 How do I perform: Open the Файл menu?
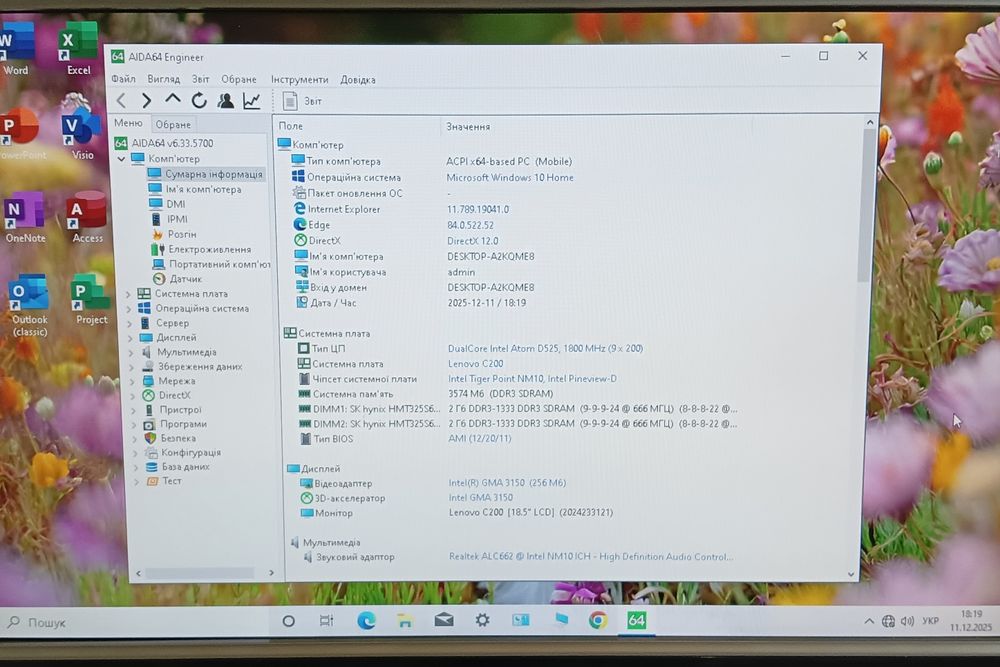tap(124, 79)
